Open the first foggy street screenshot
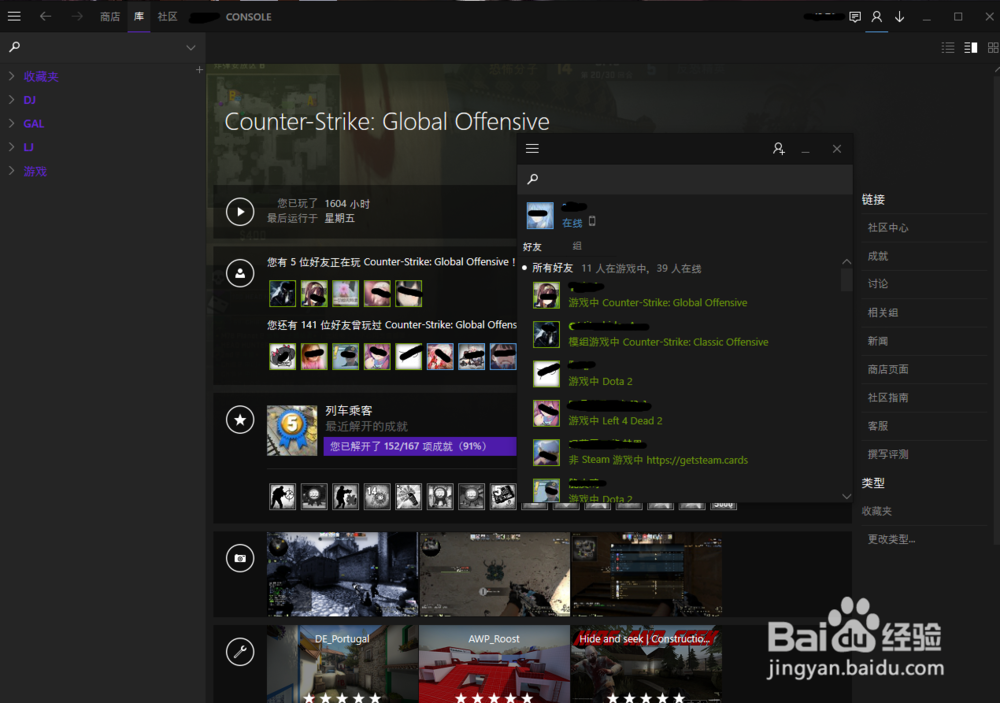The height and width of the screenshot is (703, 1000). [x=342, y=574]
